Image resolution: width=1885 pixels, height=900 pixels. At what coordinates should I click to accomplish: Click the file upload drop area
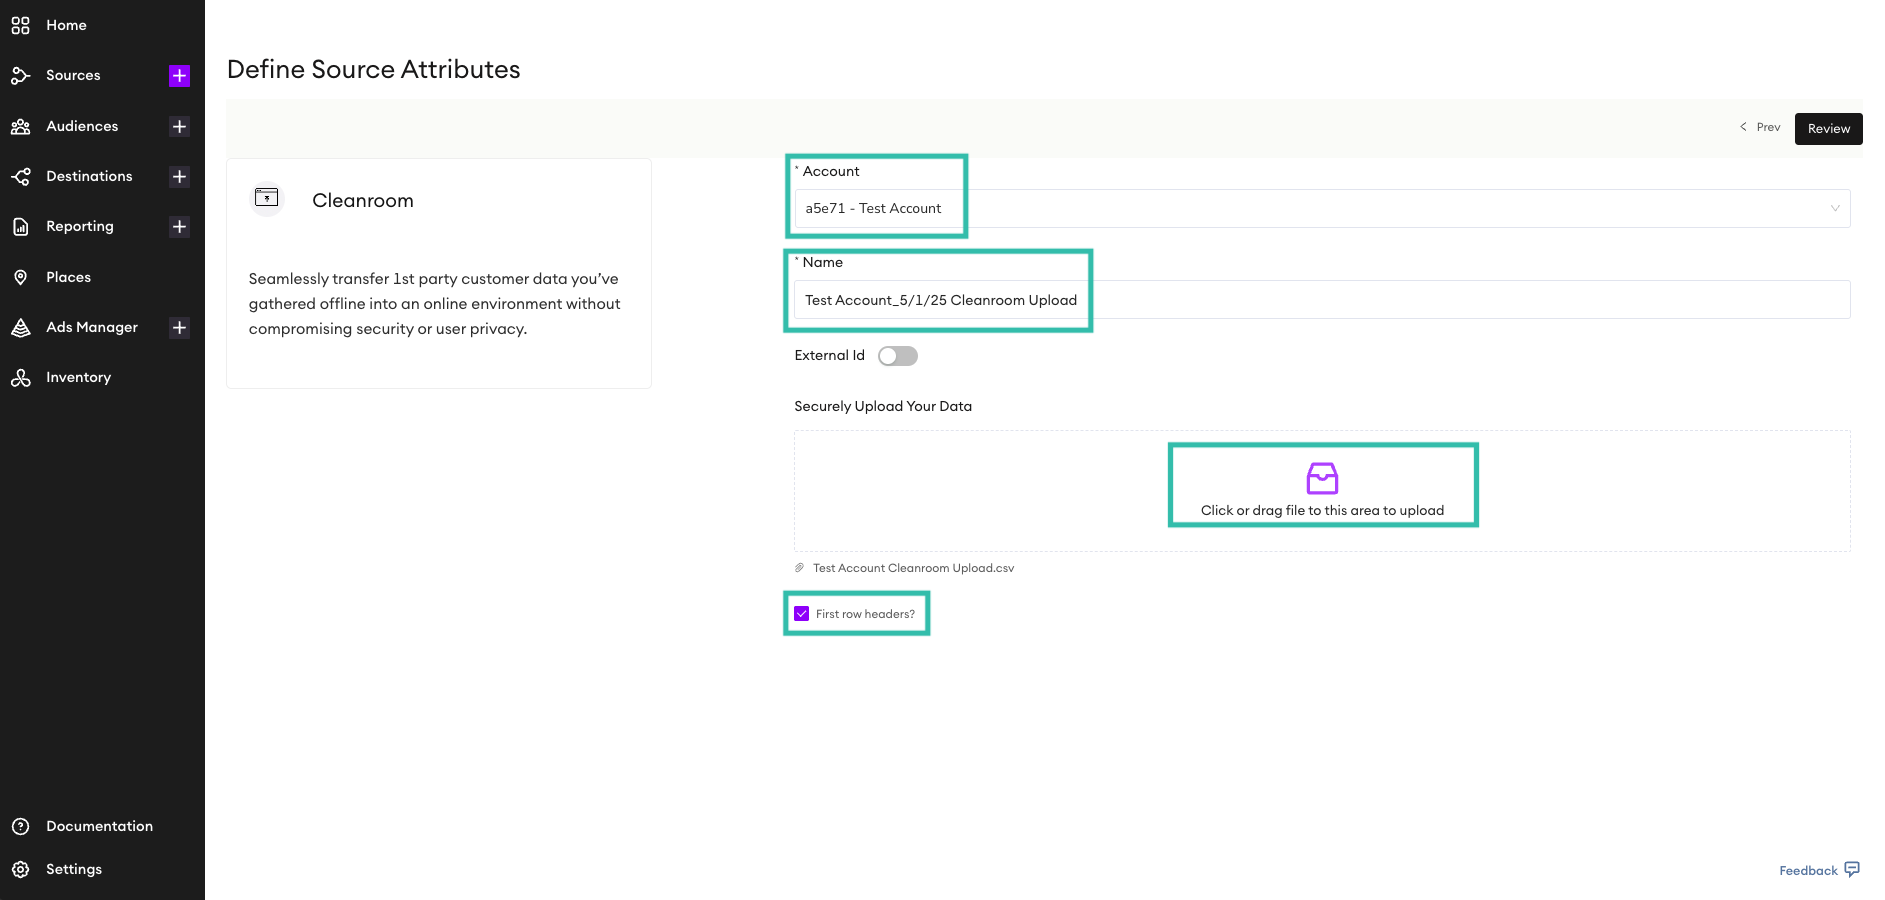(x=1322, y=491)
